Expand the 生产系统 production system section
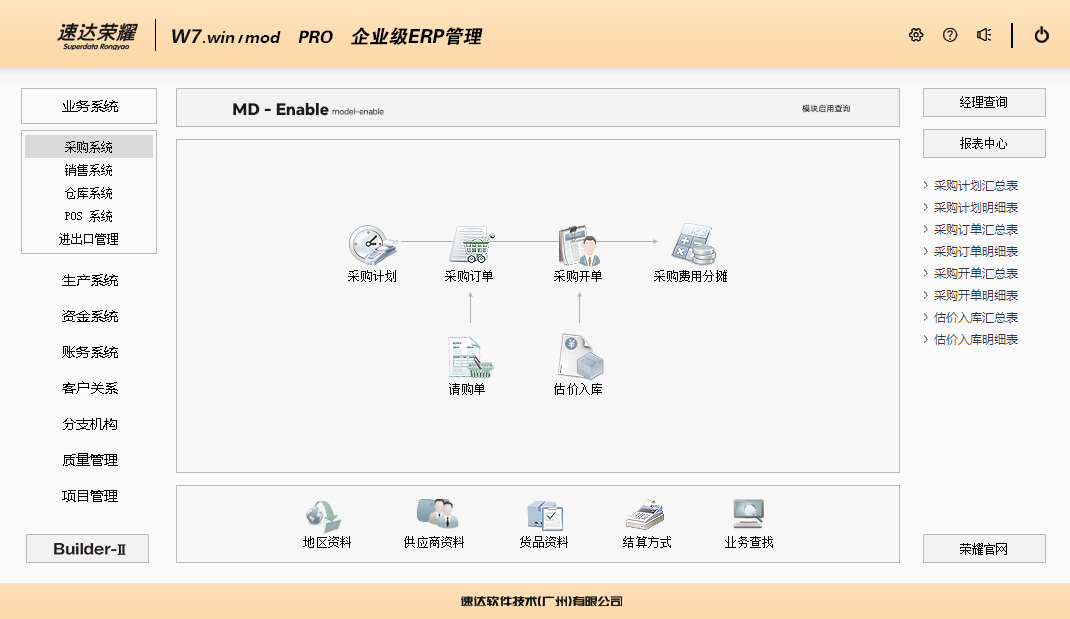Viewport: 1070px width, 619px height. pos(89,281)
